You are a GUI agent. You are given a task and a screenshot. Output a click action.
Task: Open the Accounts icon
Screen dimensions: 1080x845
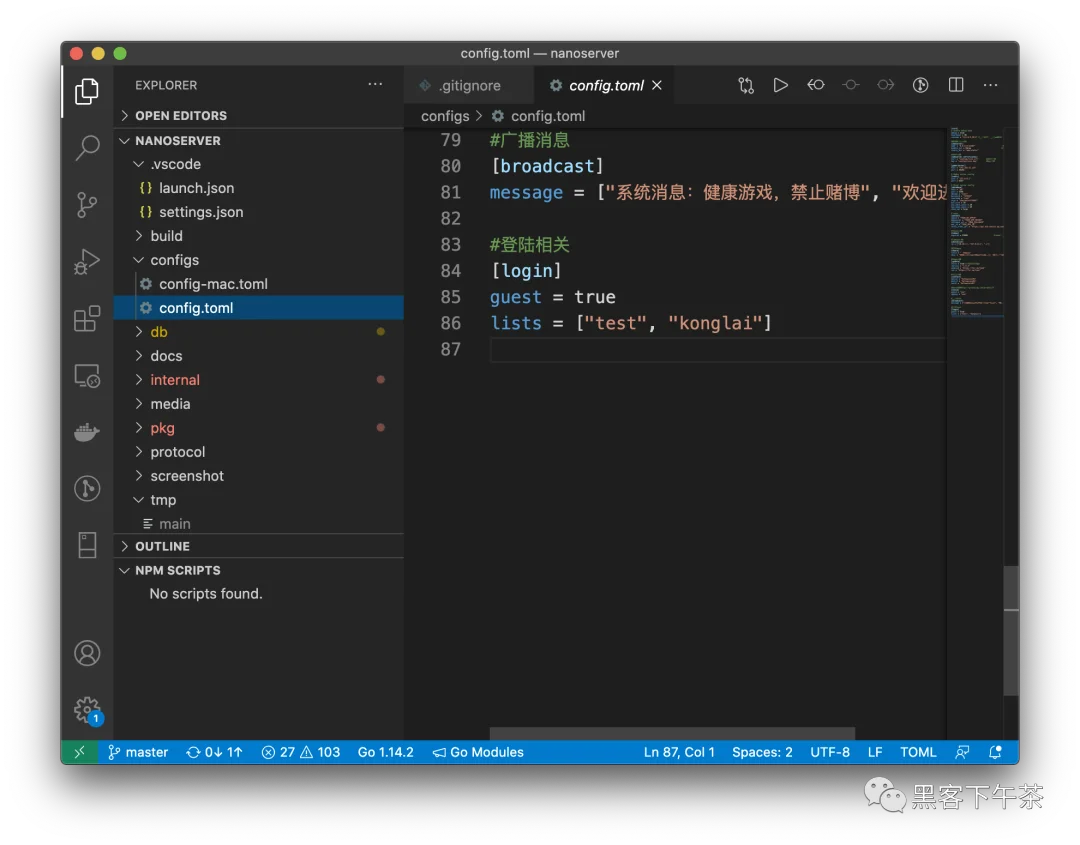coord(87,653)
